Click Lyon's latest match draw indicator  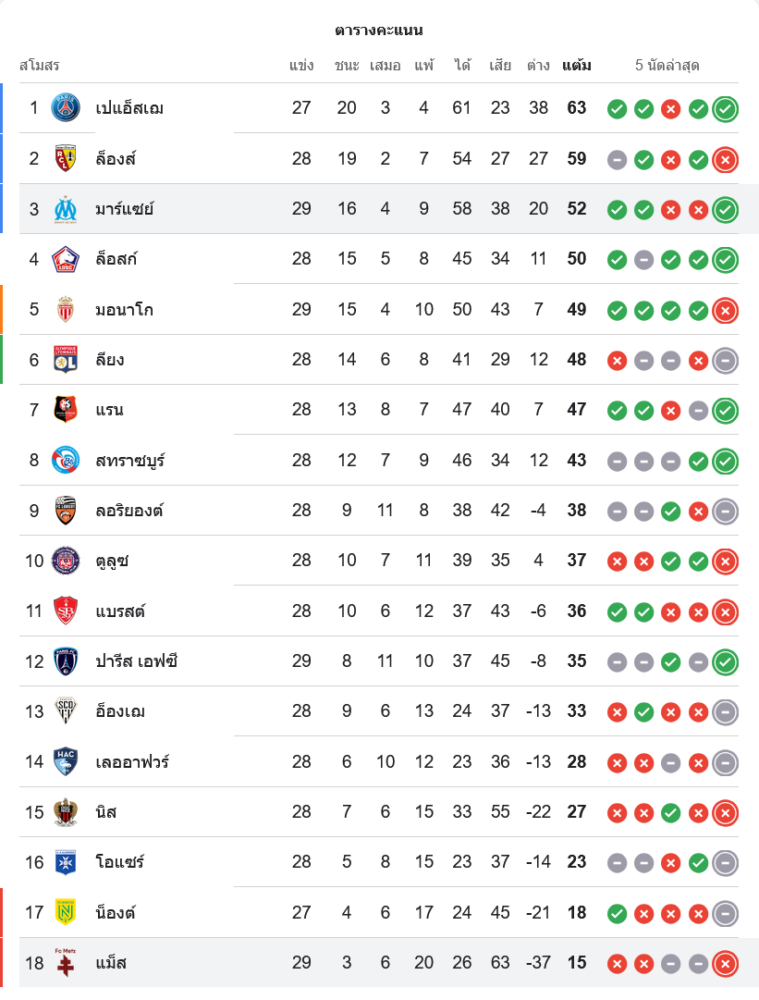point(726,359)
